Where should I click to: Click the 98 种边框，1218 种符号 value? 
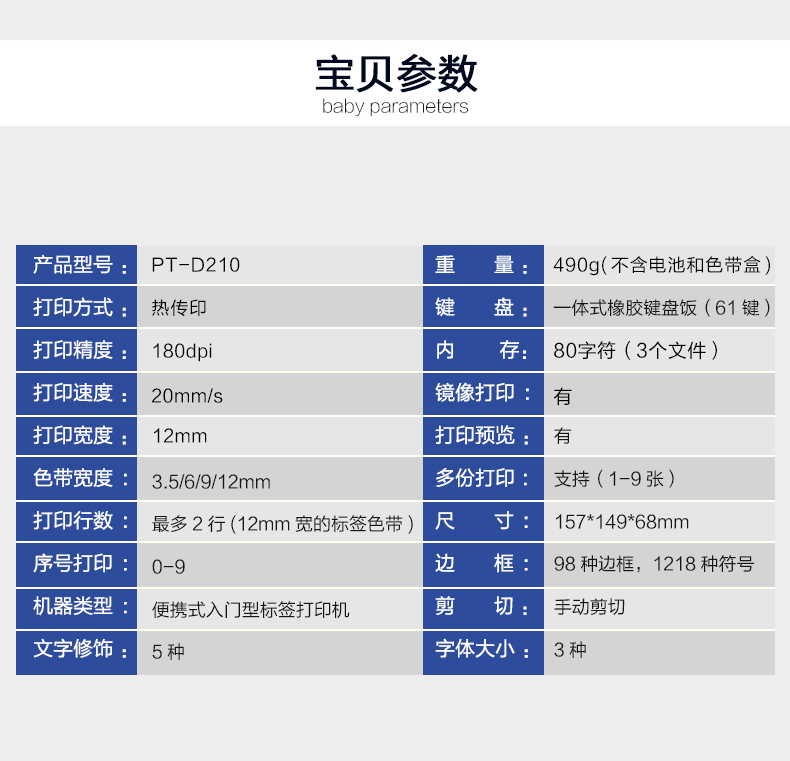[654, 564]
